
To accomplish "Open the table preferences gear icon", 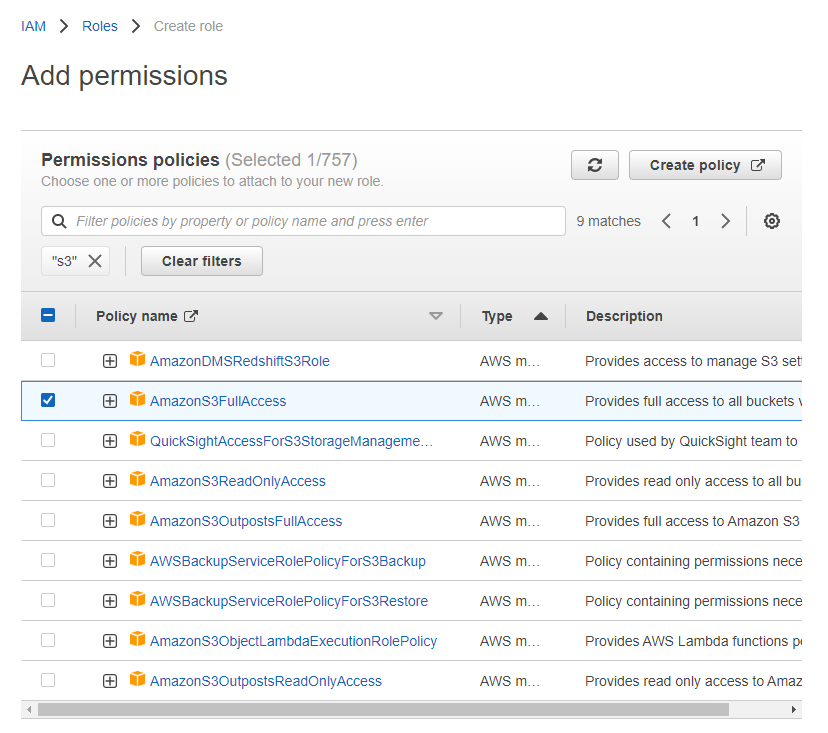I will click(x=771, y=221).
